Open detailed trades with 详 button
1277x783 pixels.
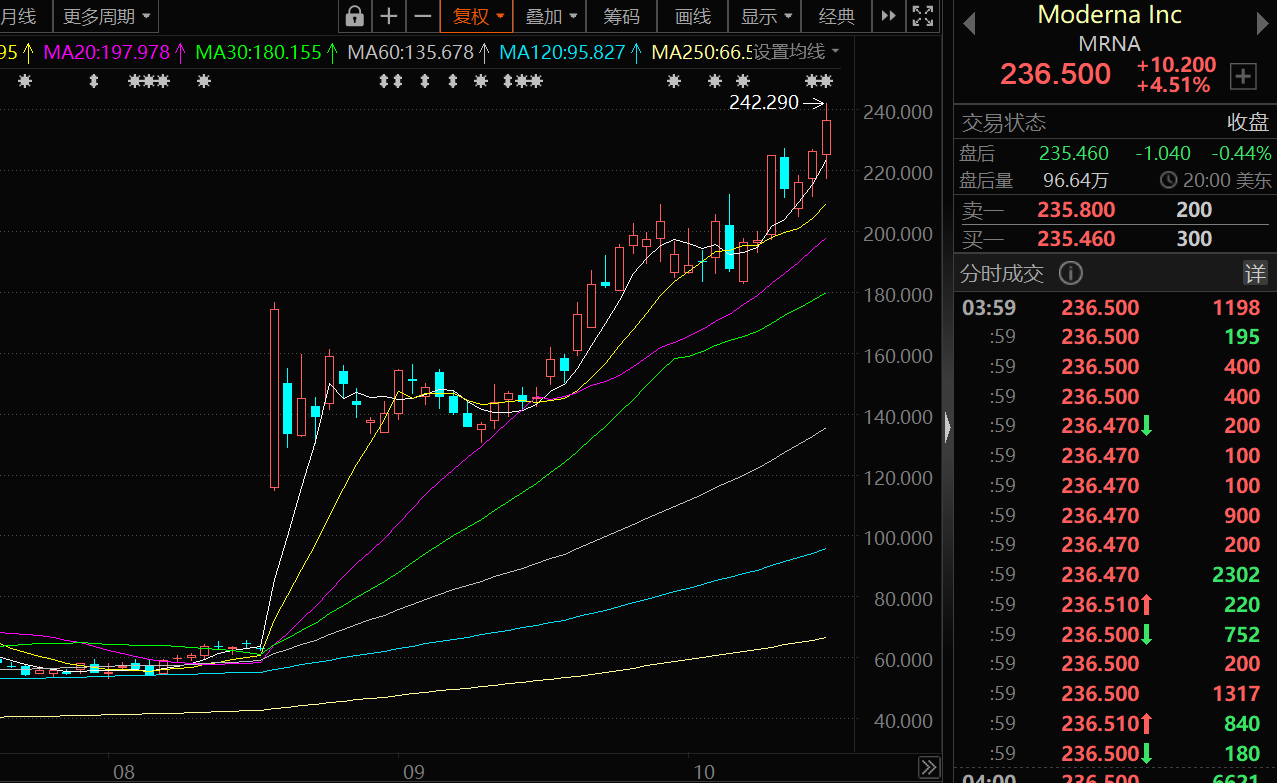tap(1255, 273)
